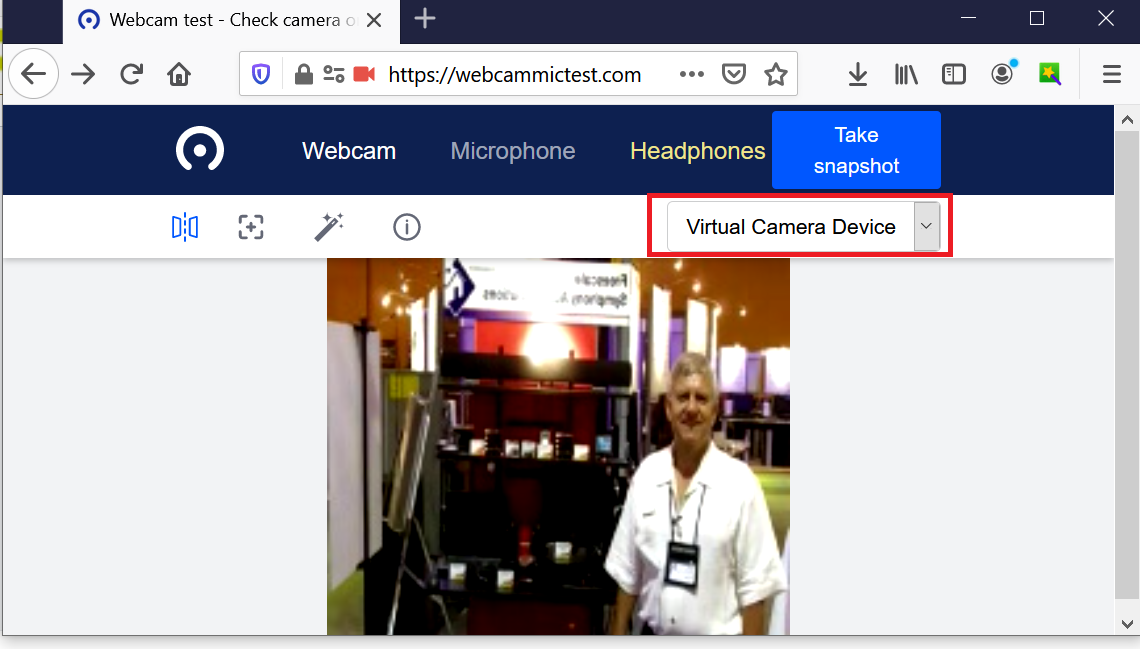
Task: Click the Webcam navigation link
Action: pos(348,150)
